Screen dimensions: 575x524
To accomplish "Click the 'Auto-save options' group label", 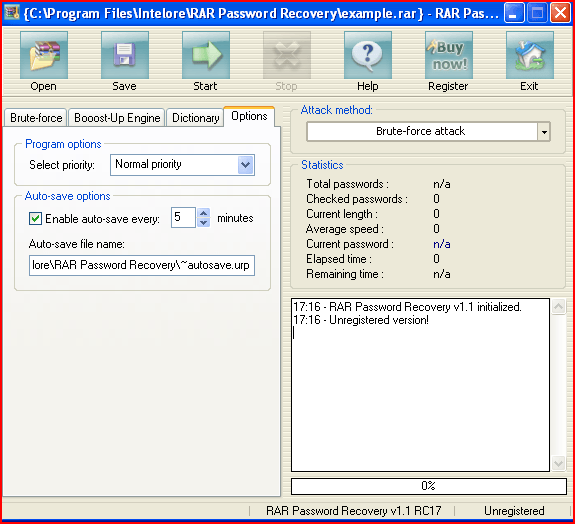I will point(67,196).
